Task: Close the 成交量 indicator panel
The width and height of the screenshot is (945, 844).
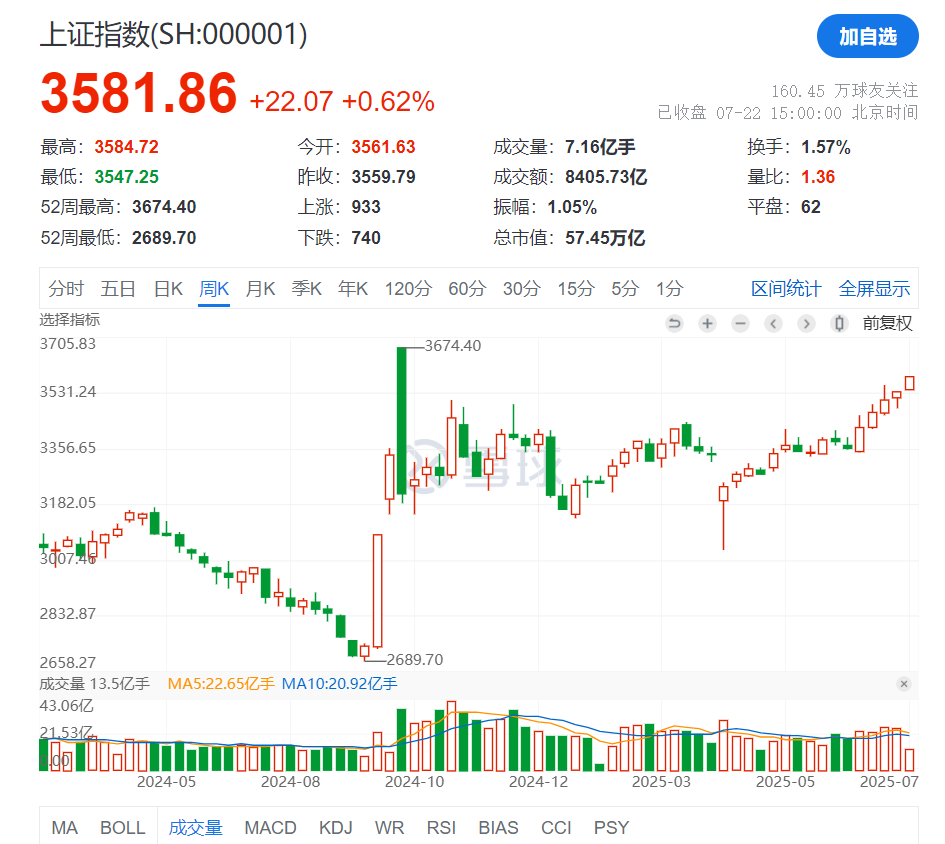Action: [903, 684]
